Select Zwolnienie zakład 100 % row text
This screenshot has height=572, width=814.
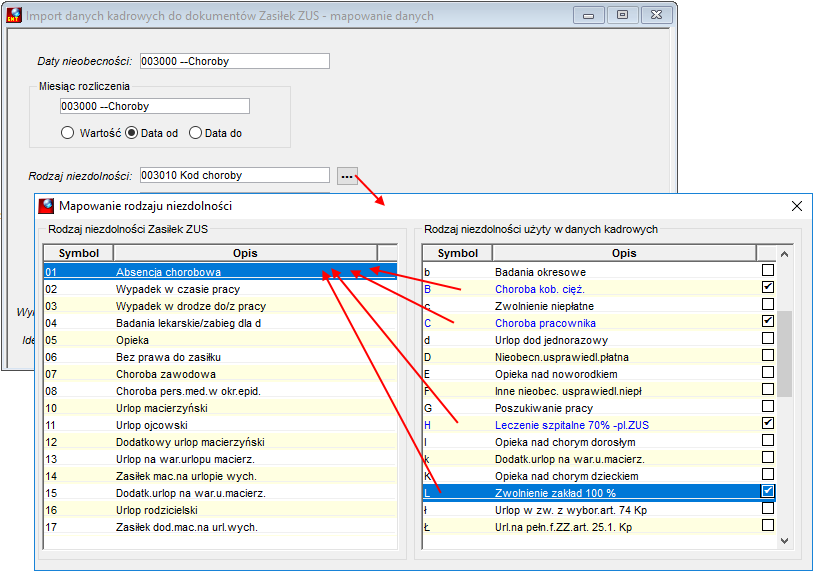pos(555,493)
